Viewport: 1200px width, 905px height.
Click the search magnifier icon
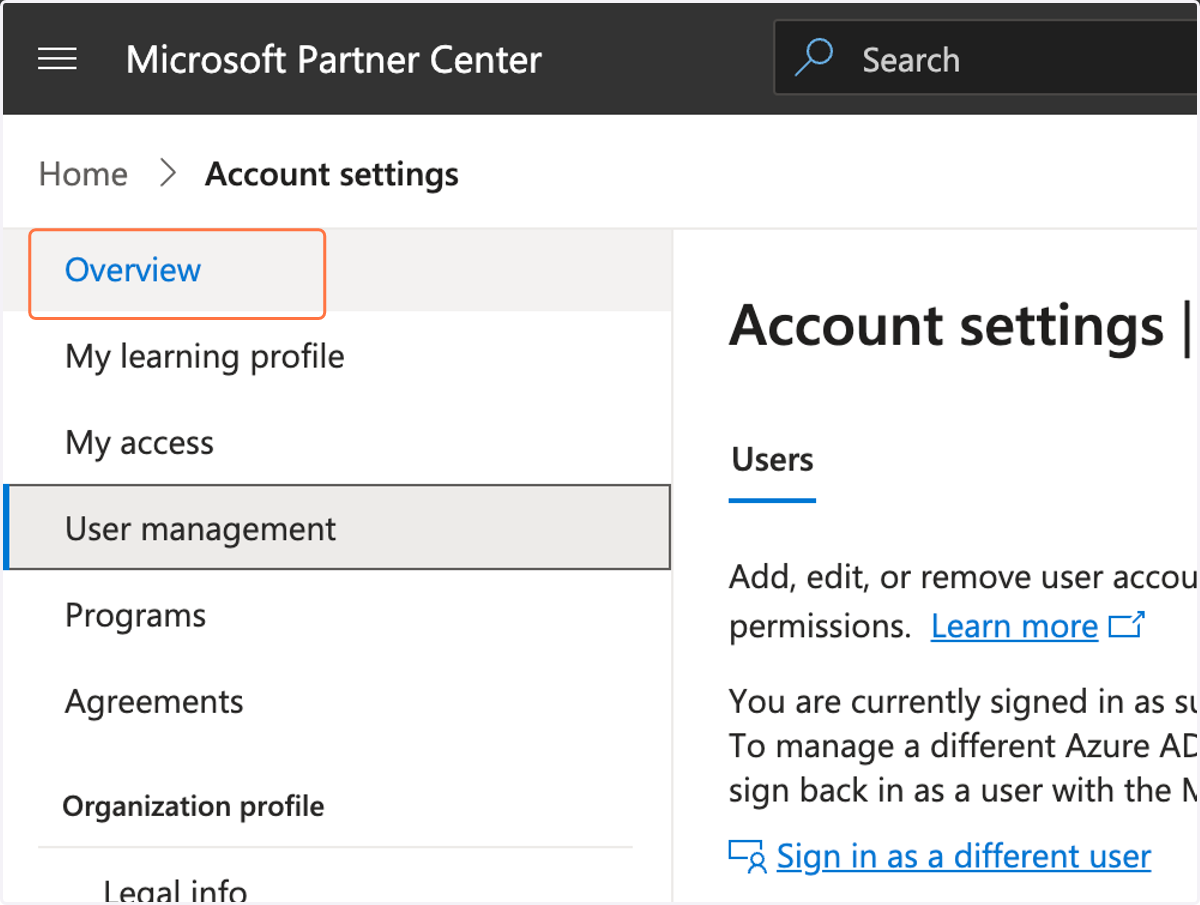tap(814, 58)
